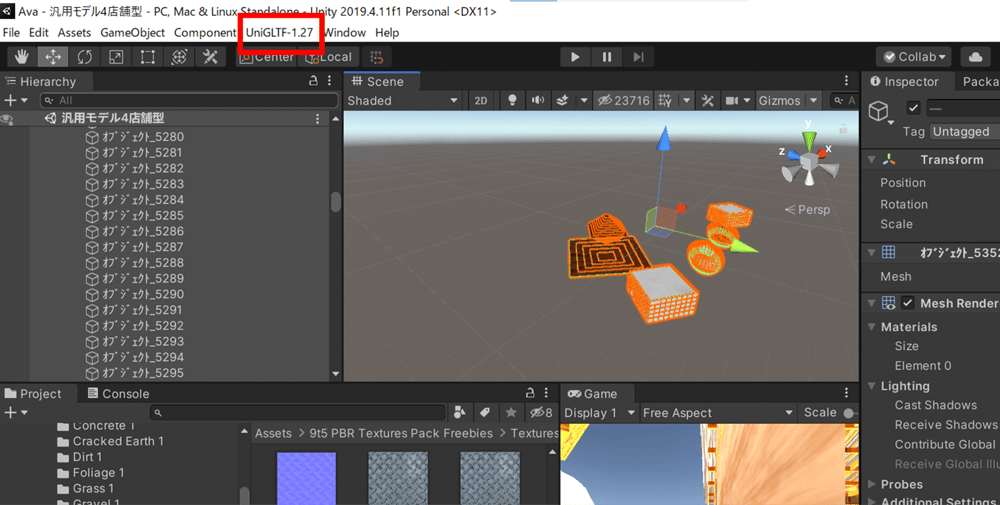Toggle visibility of 汎用モデル4店舗型 scene
1000x505 pixels.
point(7,119)
